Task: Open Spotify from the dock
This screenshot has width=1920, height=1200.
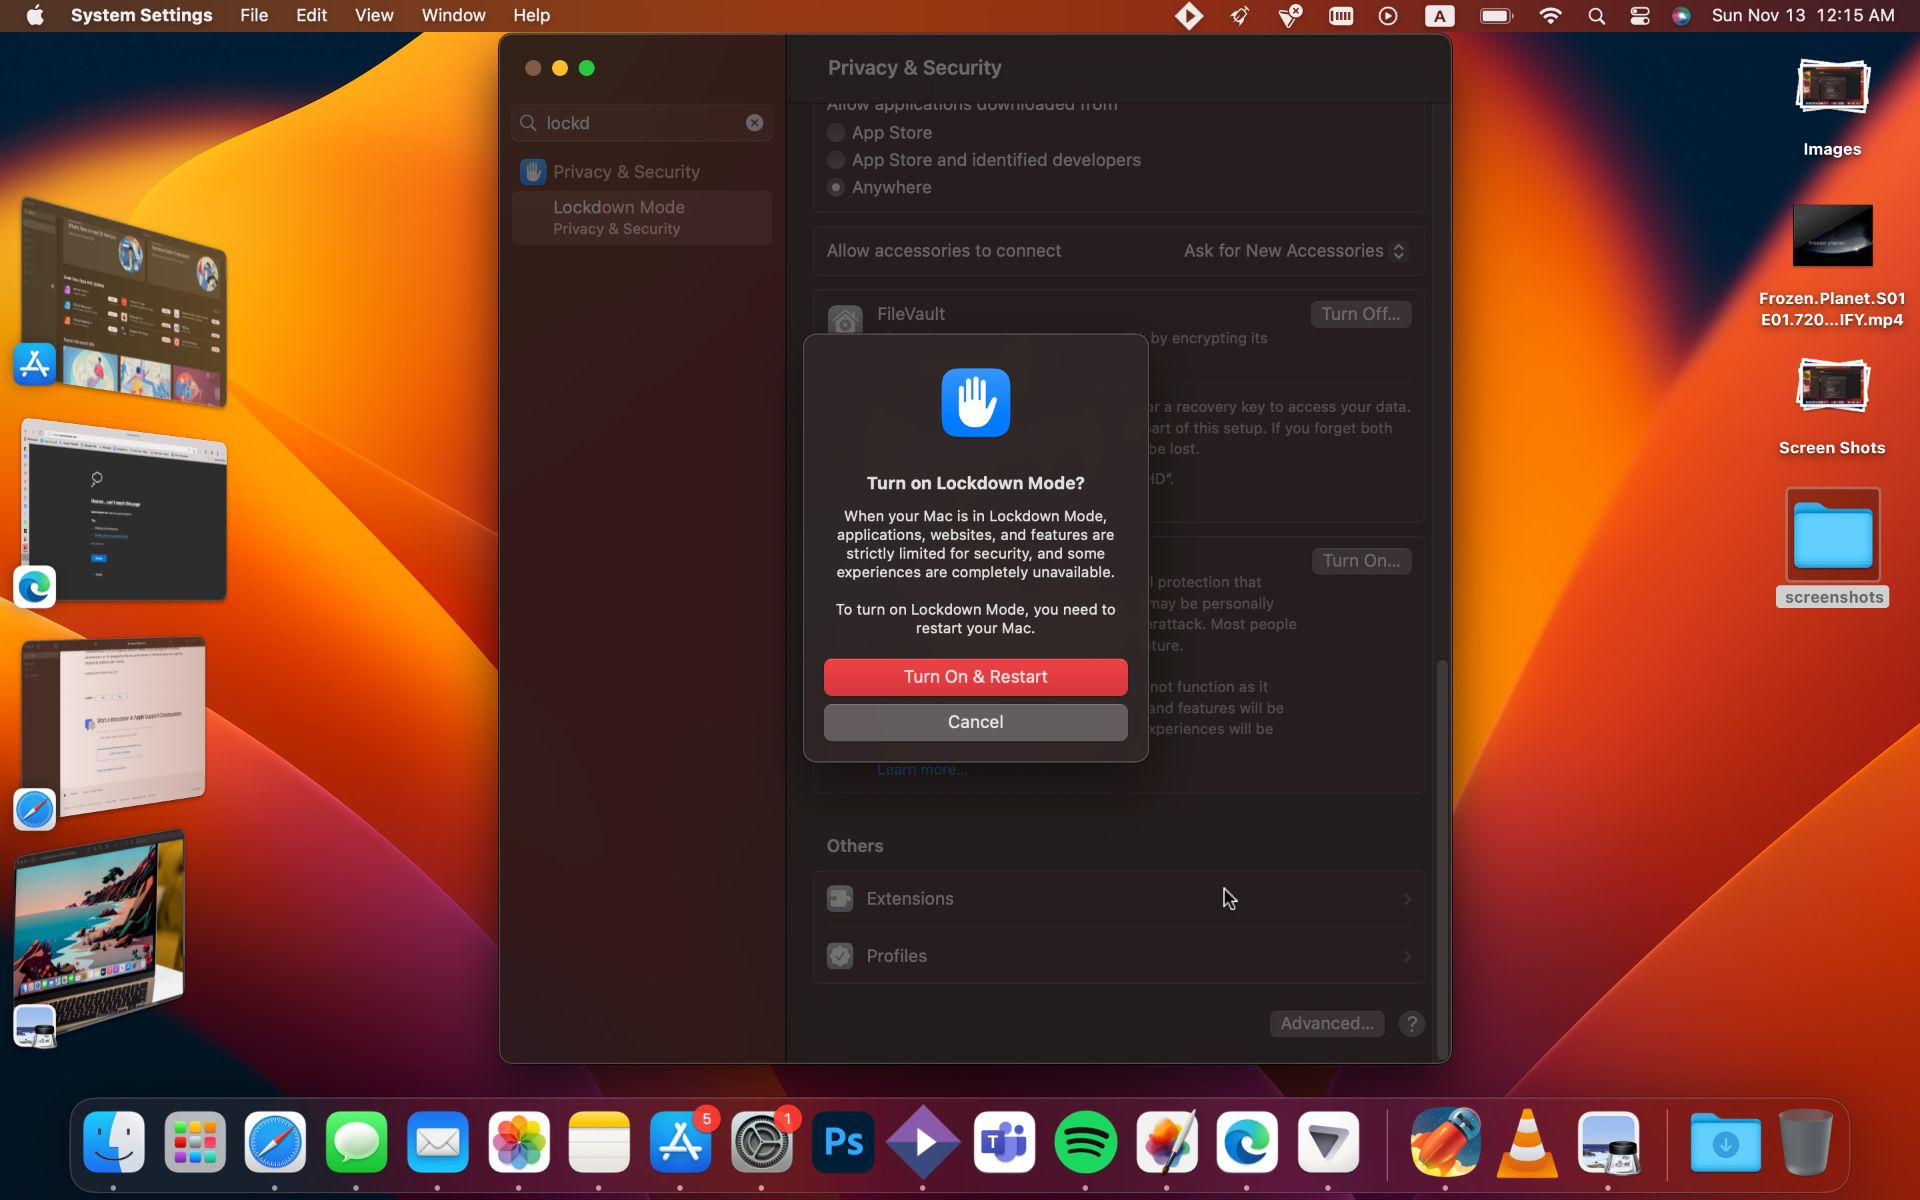Action: point(1085,1142)
